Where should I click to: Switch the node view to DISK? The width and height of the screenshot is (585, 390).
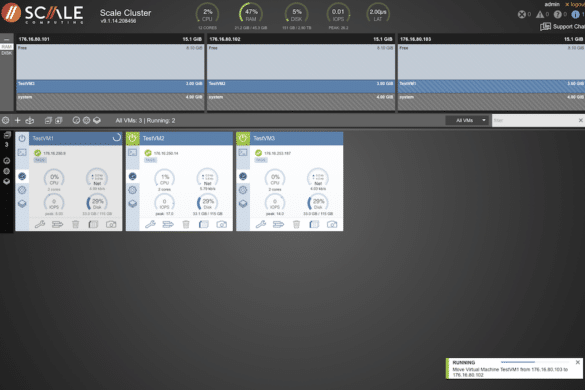(x=7, y=53)
